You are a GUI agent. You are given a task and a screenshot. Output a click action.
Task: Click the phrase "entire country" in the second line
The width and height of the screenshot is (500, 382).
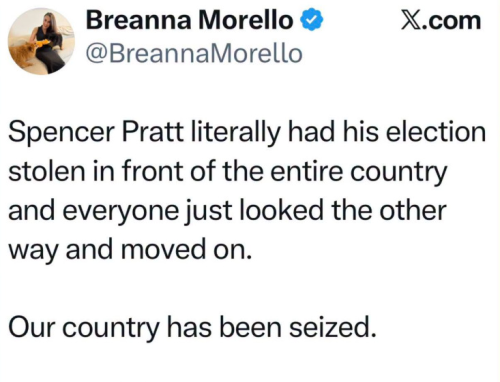click(358, 172)
